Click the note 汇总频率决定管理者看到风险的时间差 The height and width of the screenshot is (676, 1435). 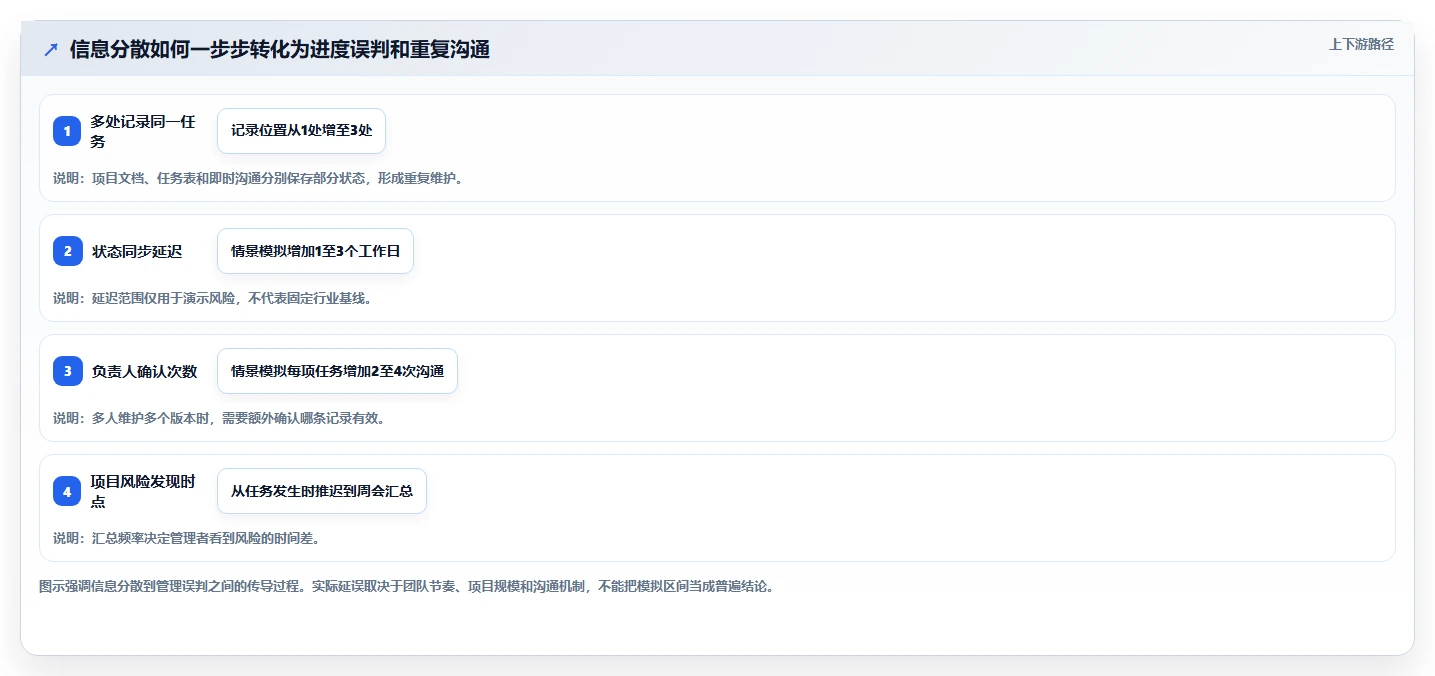(x=186, y=538)
